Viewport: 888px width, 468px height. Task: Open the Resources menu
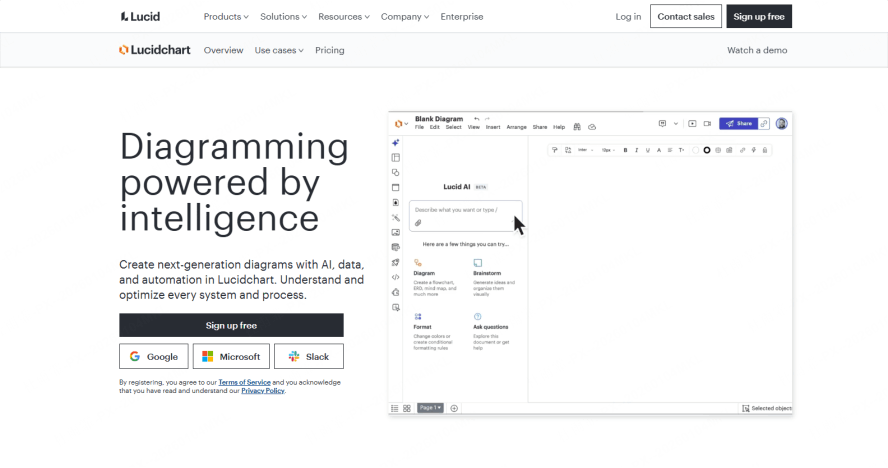pos(343,17)
